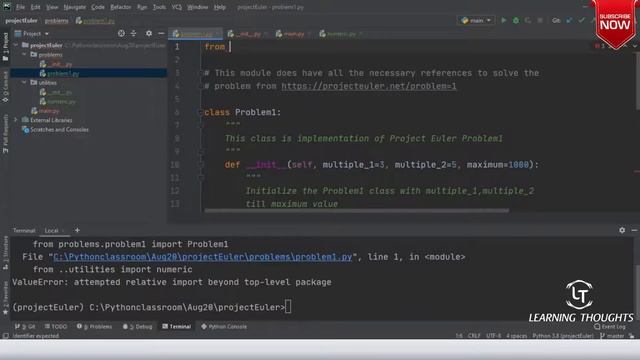Click the expand/collapse all icon in the Project panel header

point(133,33)
